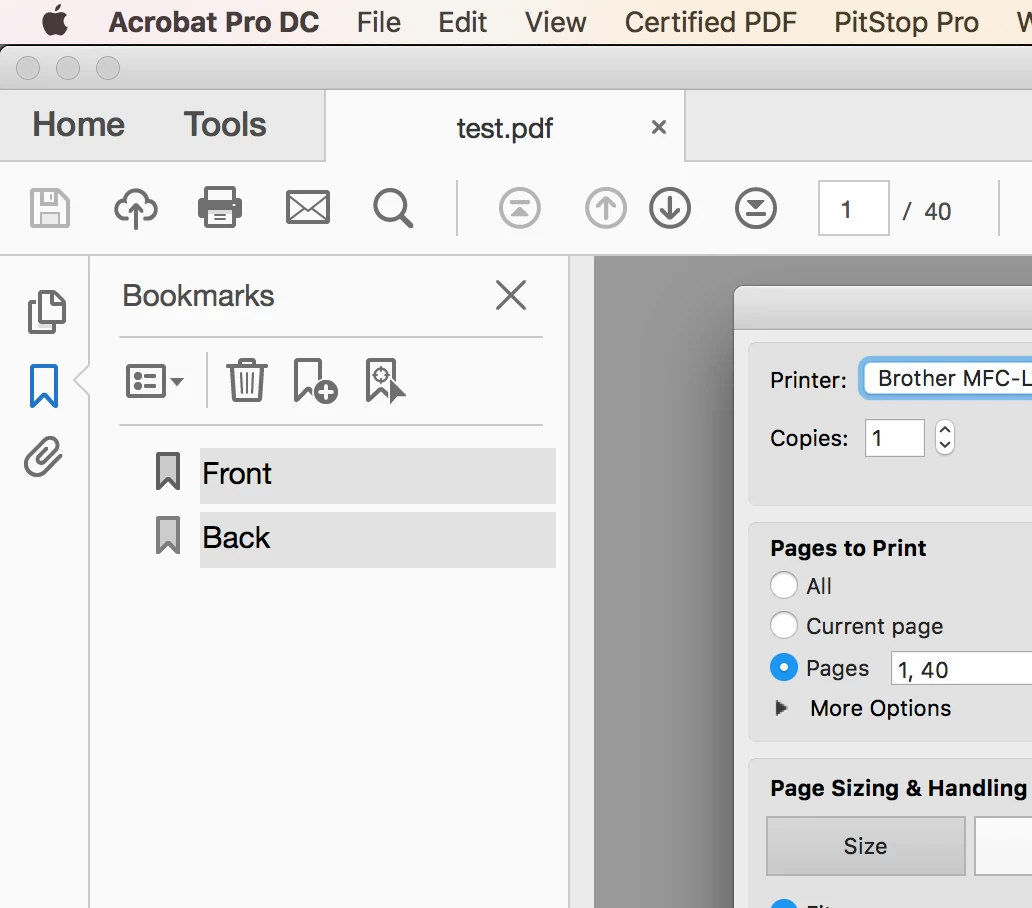Select the Back bookmark

(377, 540)
